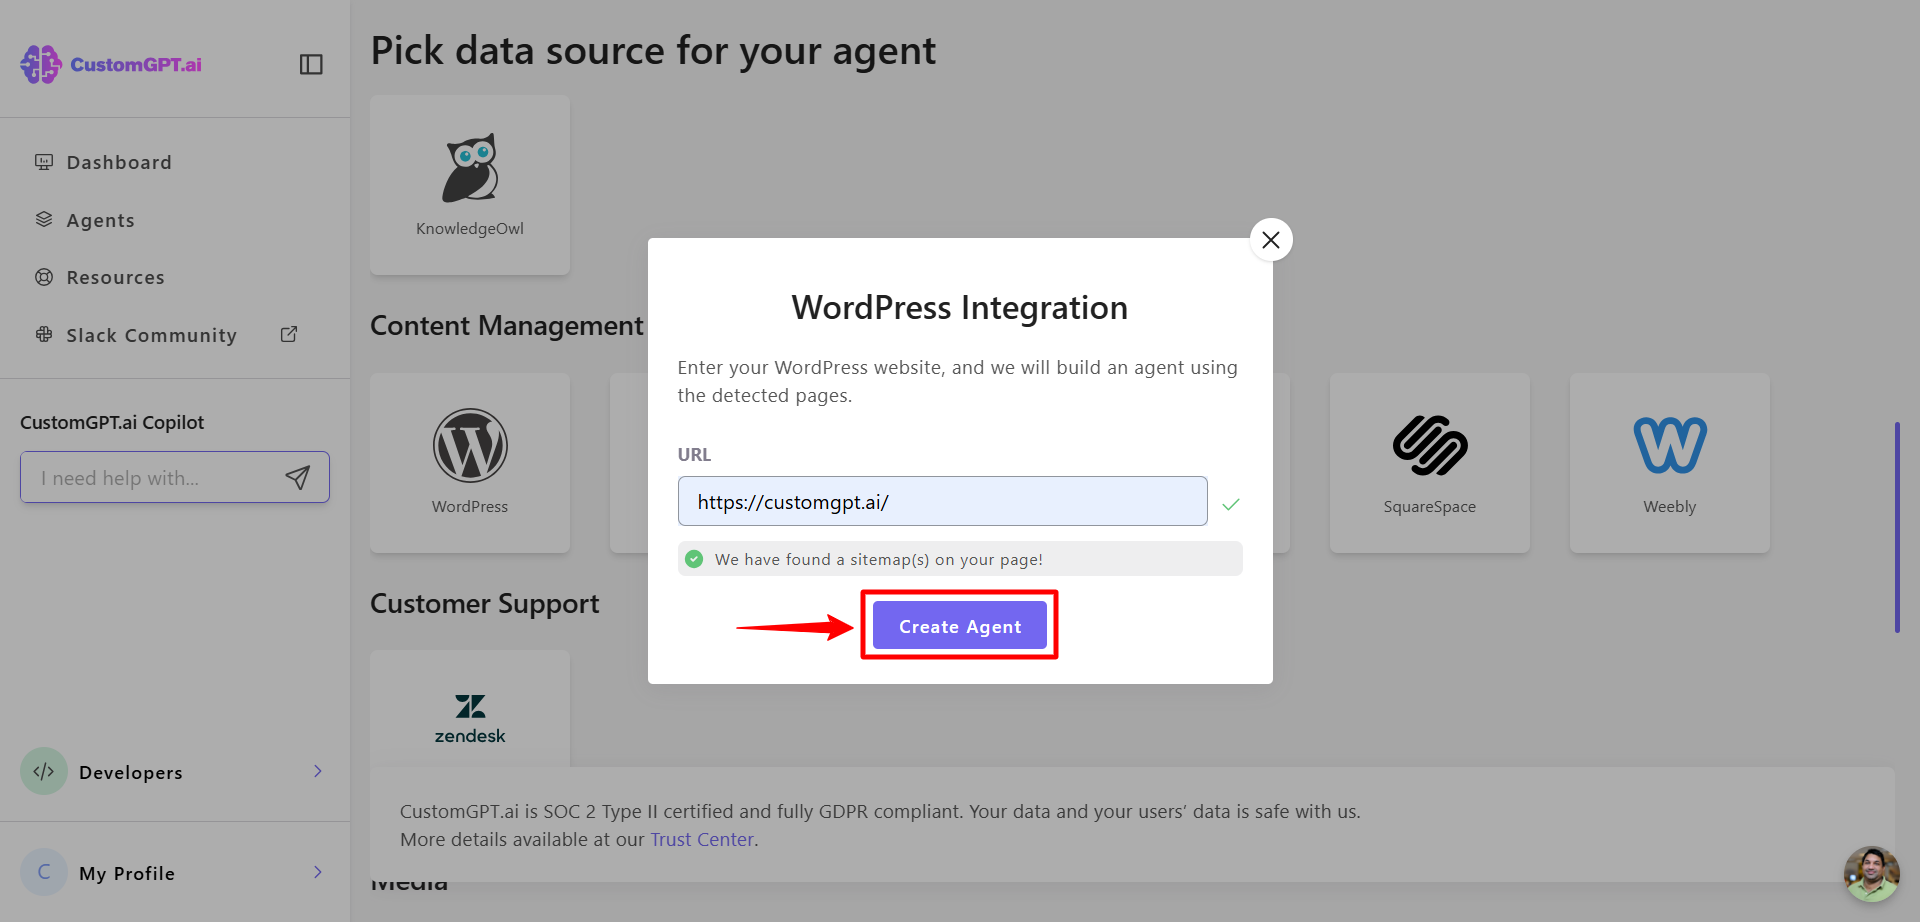Send the Copilot message

point(297,478)
